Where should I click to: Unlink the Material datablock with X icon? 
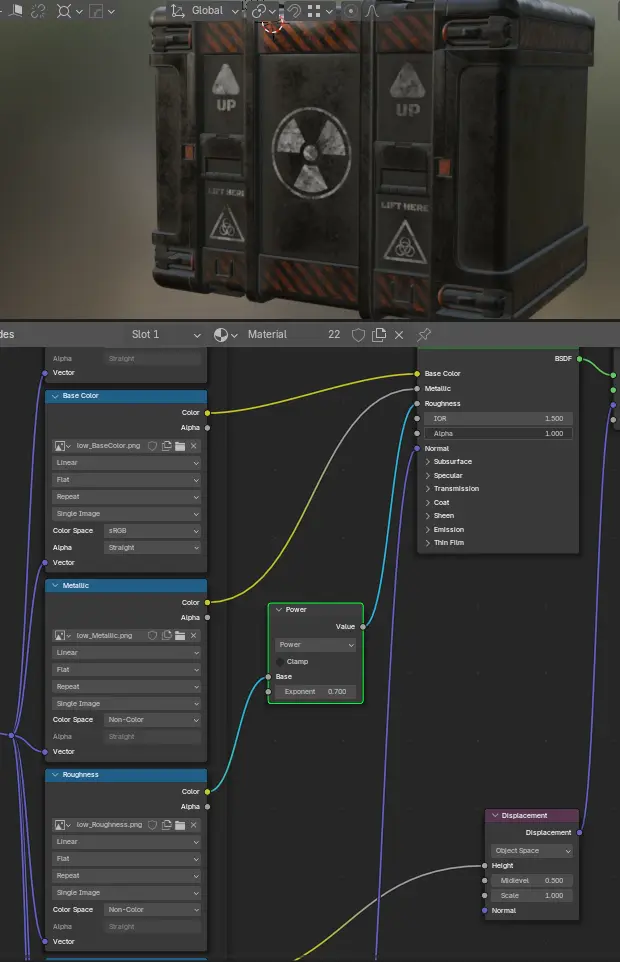pos(399,334)
